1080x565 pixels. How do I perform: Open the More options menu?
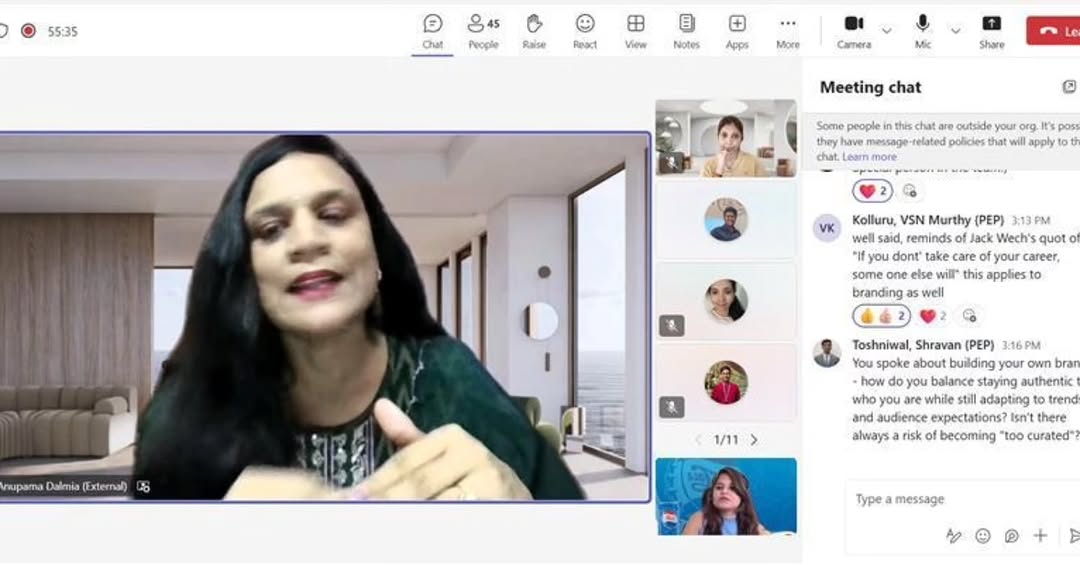(788, 30)
